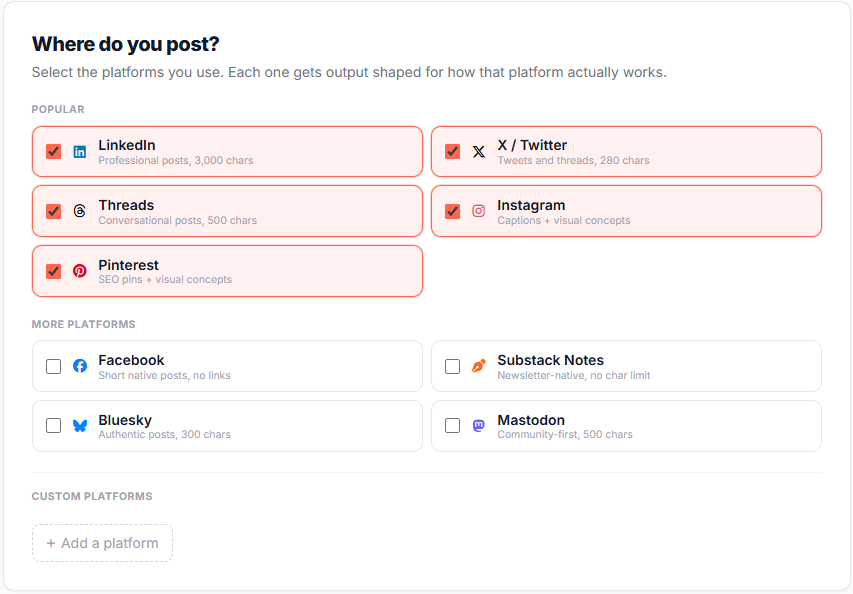Click the Instagram logo icon
The width and height of the screenshot is (853, 594).
478,211
